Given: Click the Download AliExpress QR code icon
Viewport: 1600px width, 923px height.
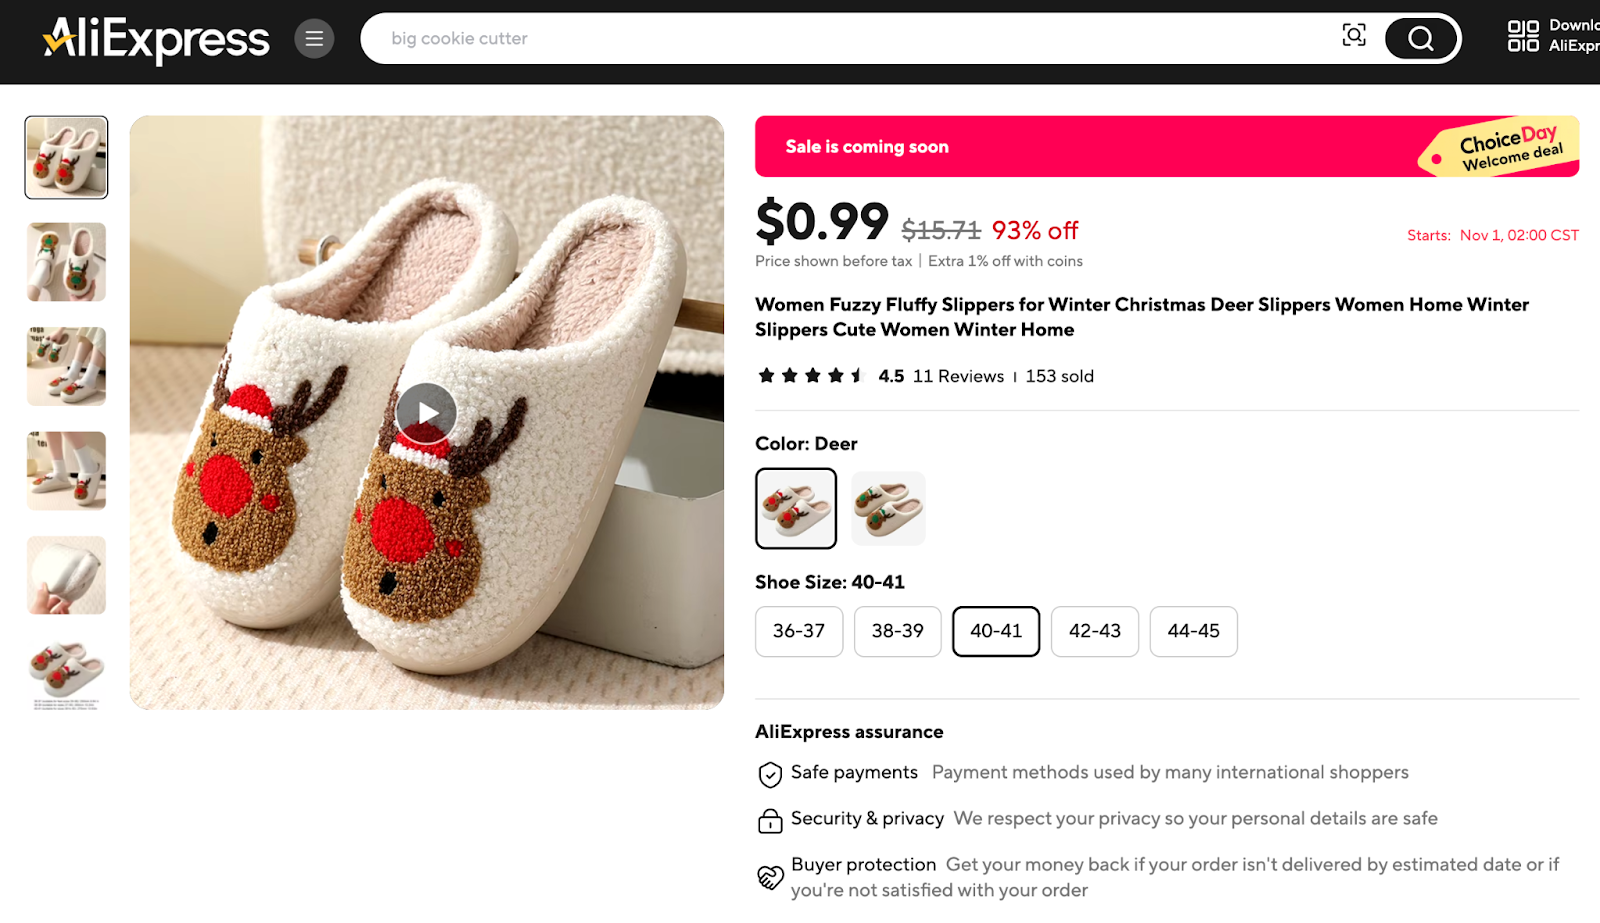Looking at the screenshot, I should 1521,36.
